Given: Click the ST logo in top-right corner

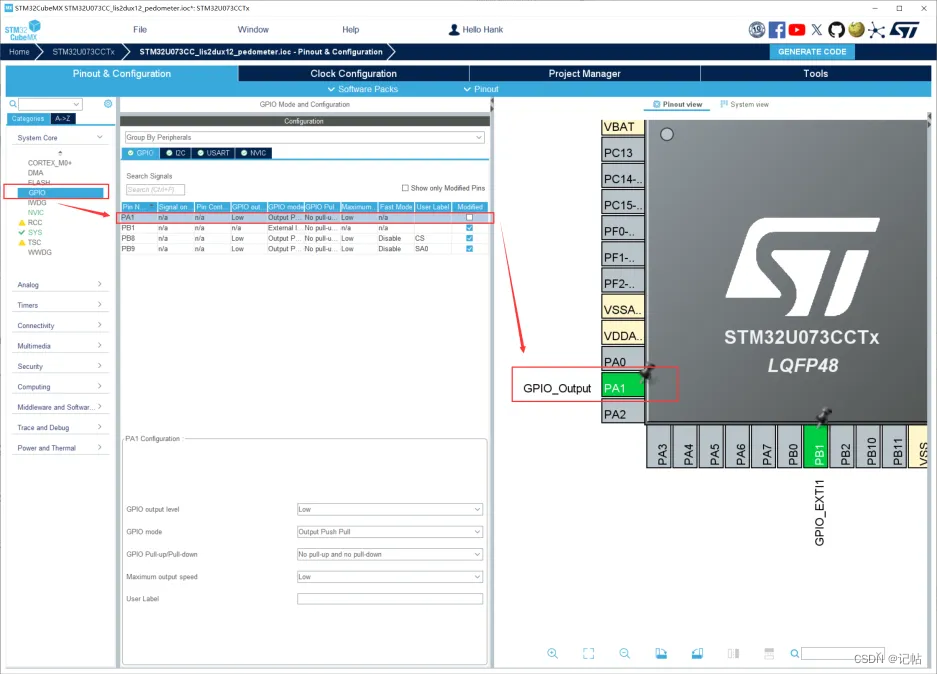Looking at the screenshot, I should point(904,30).
